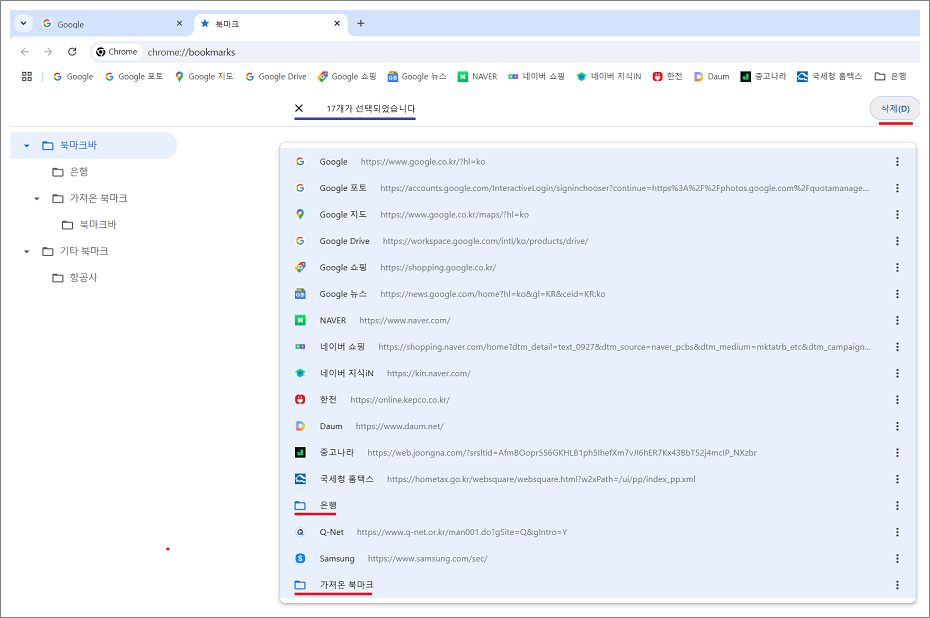Screen dimensions: 930x618
Task: Open more options for 중고나라 row
Action: pos(897,453)
